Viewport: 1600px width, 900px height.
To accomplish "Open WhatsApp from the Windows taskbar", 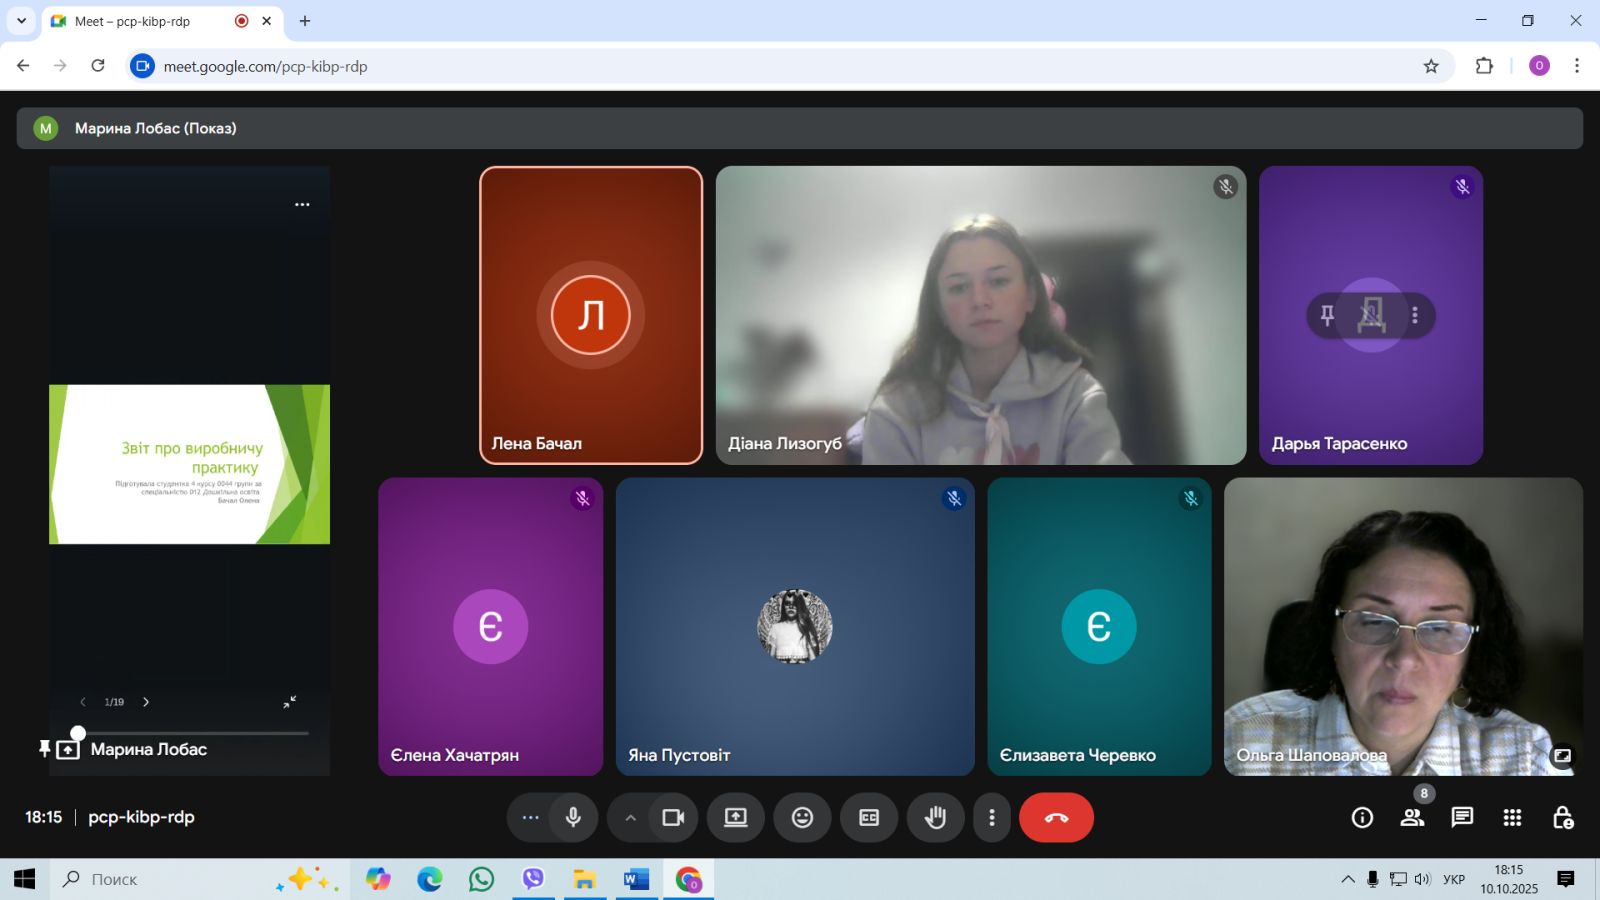I will coord(481,879).
